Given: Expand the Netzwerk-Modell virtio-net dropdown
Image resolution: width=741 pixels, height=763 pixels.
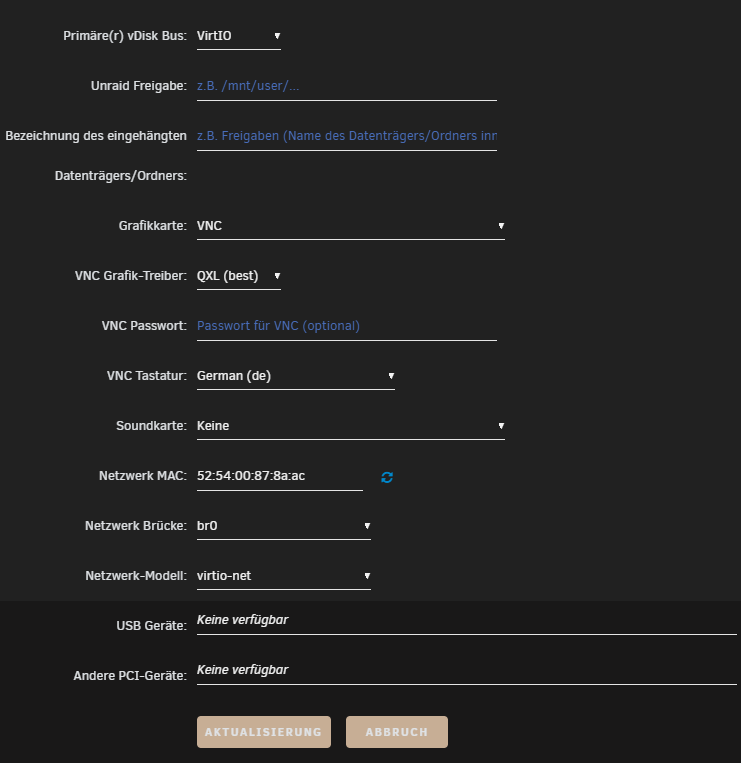Looking at the screenshot, I should coord(283,576).
